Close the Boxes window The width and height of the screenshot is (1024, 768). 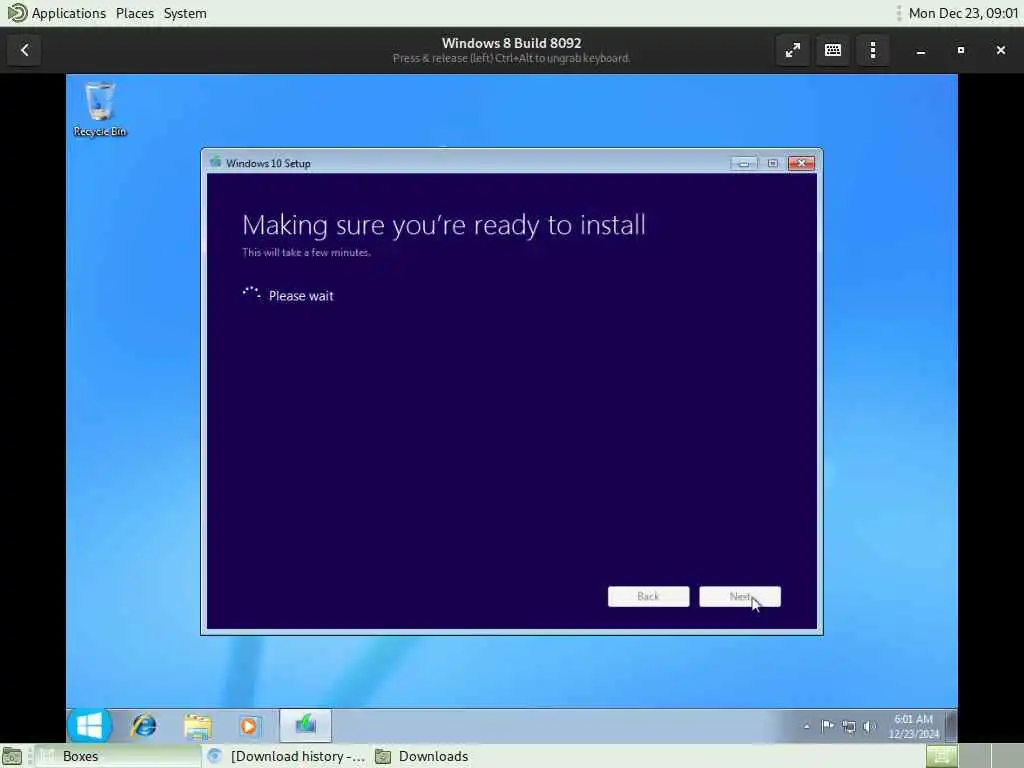coord(1000,50)
